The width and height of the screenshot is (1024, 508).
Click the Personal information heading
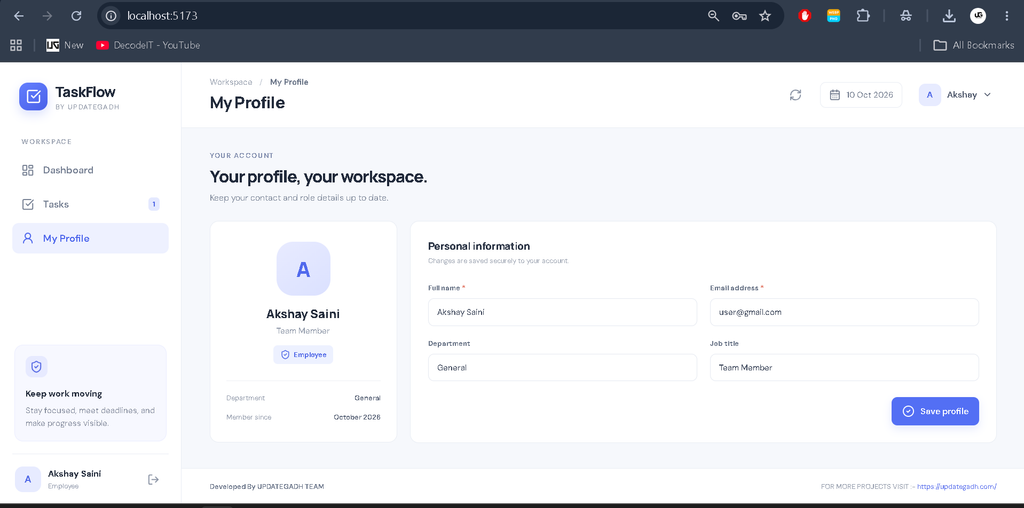pyautogui.click(x=479, y=246)
